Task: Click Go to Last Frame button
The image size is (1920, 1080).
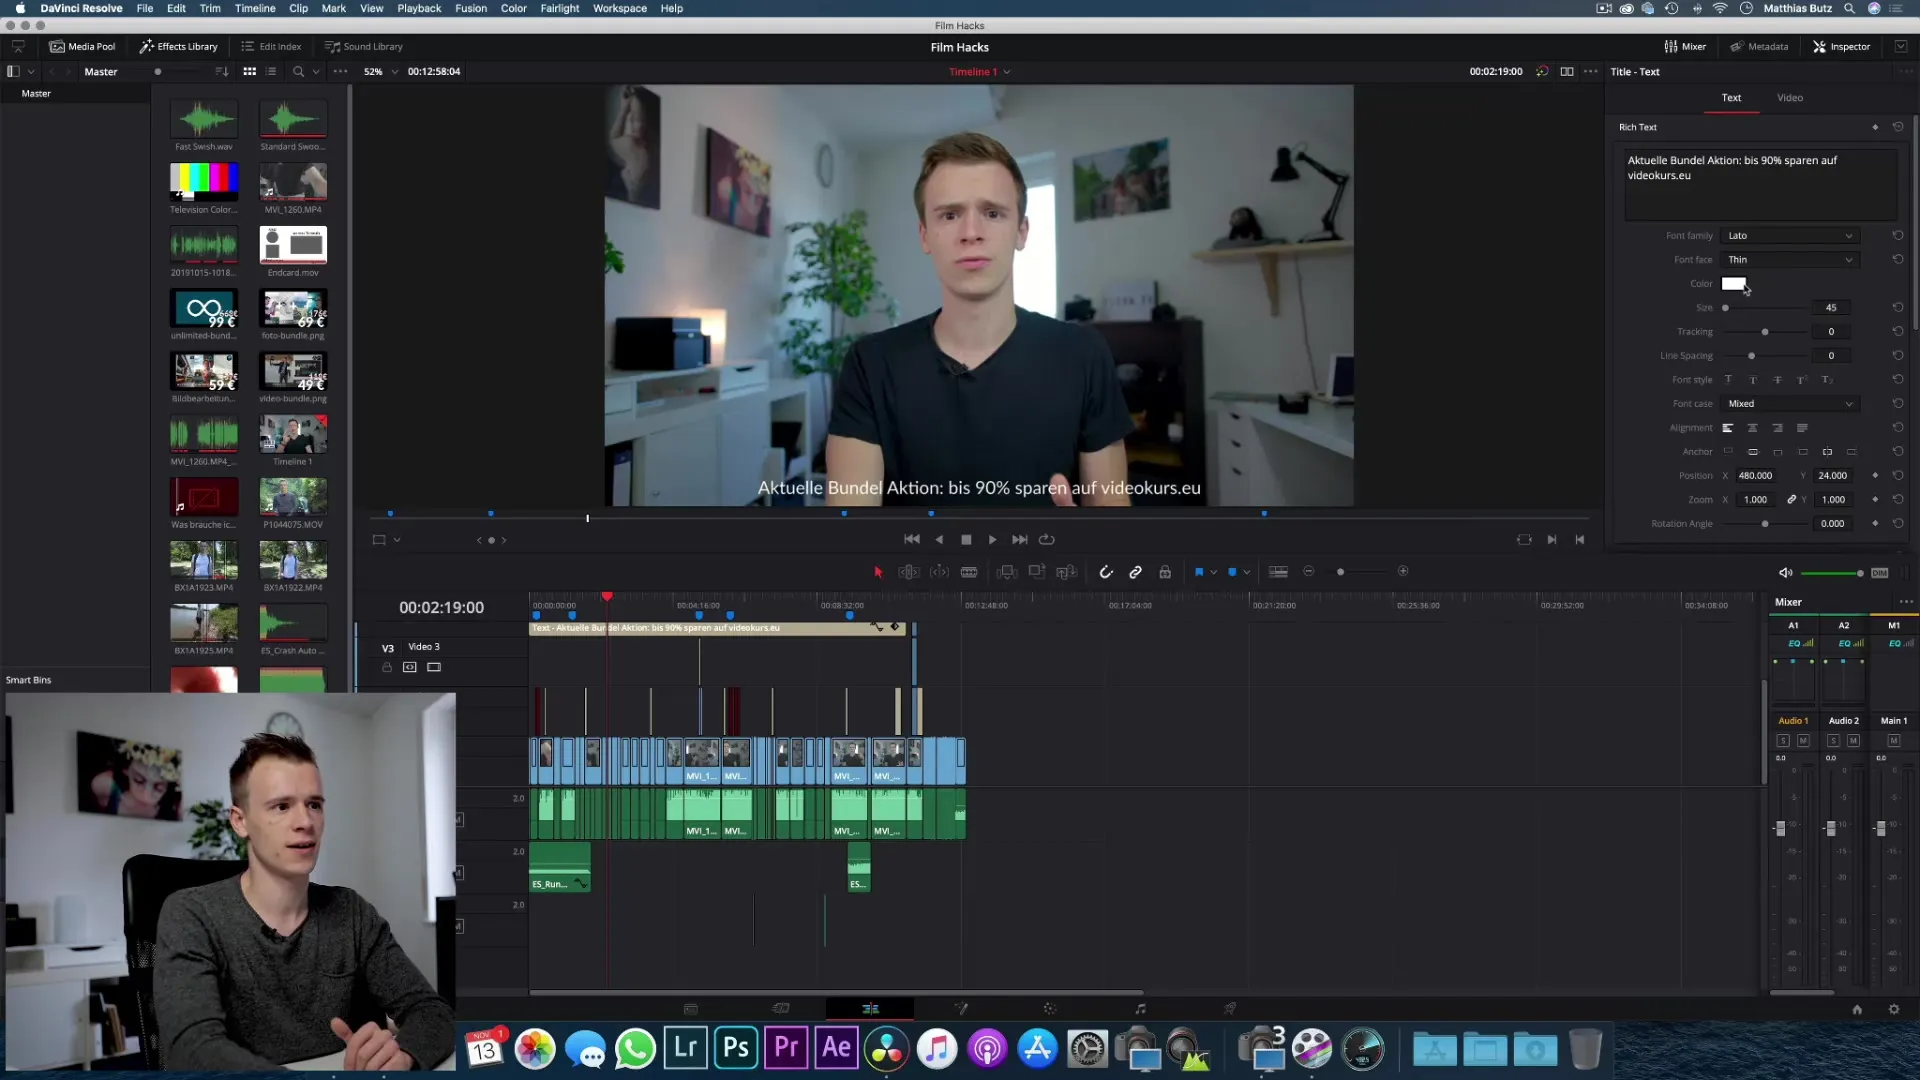Action: click(1020, 539)
